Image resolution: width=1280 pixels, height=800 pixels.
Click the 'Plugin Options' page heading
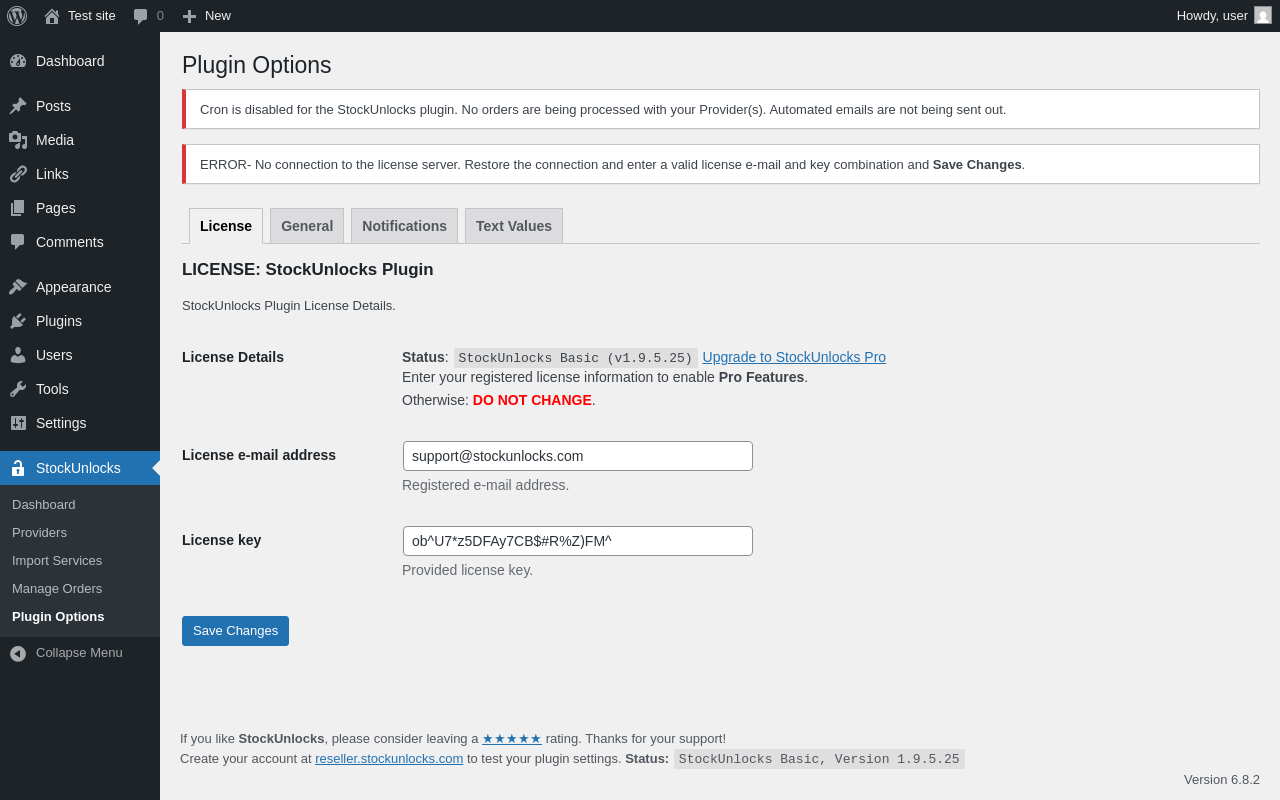pos(256,65)
